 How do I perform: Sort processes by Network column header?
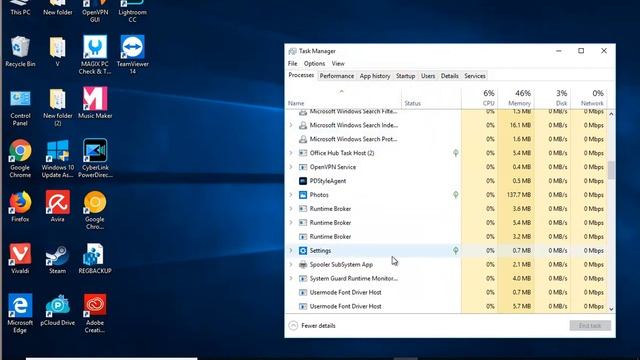589,98
